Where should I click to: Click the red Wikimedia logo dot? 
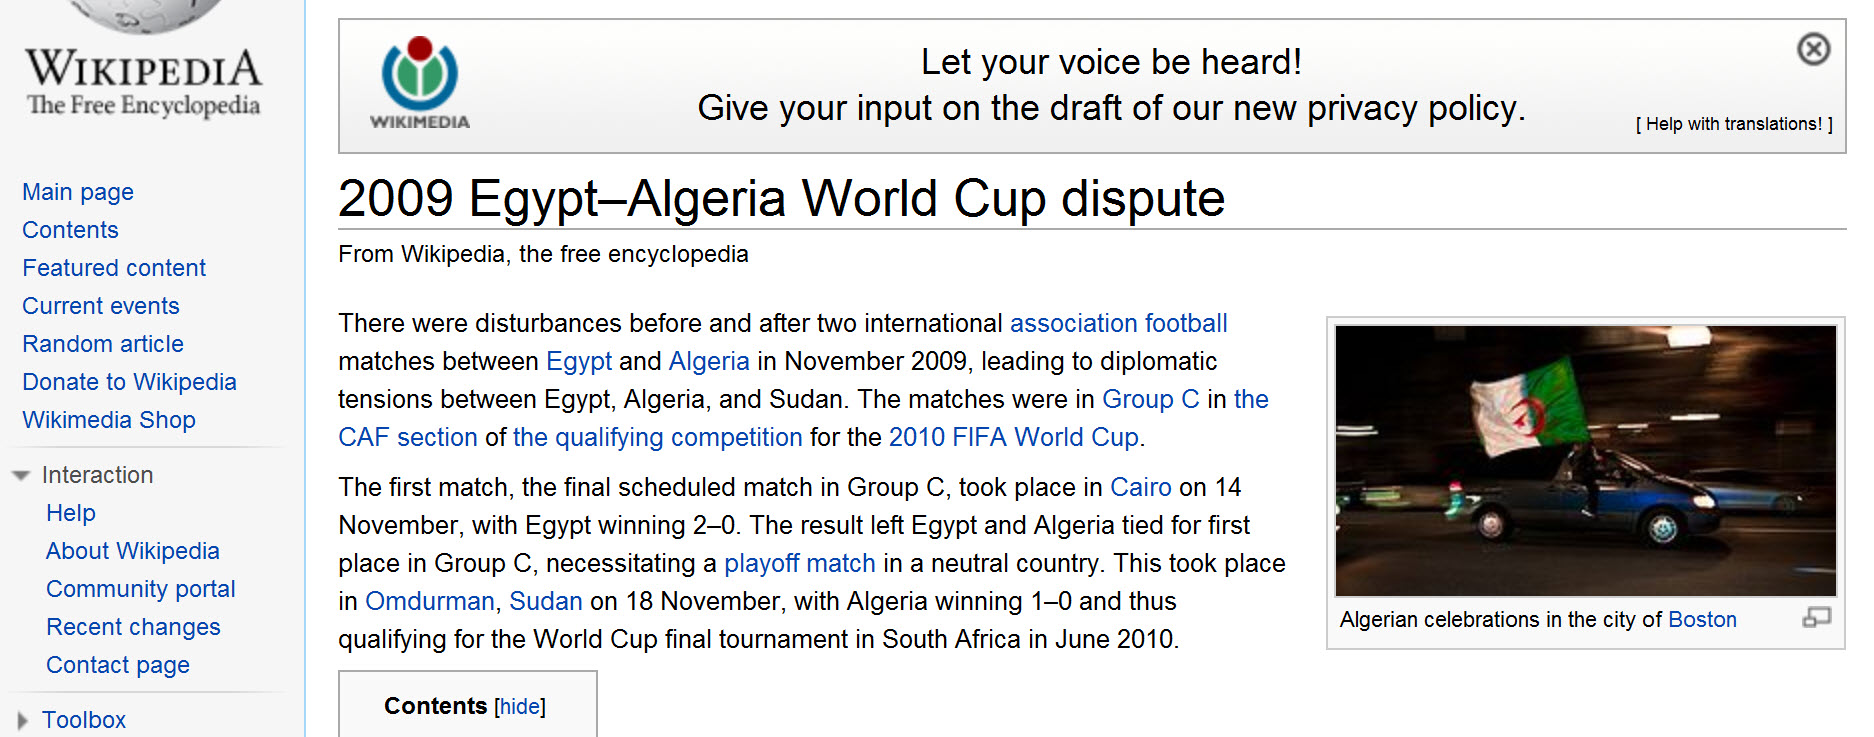click(417, 47)
